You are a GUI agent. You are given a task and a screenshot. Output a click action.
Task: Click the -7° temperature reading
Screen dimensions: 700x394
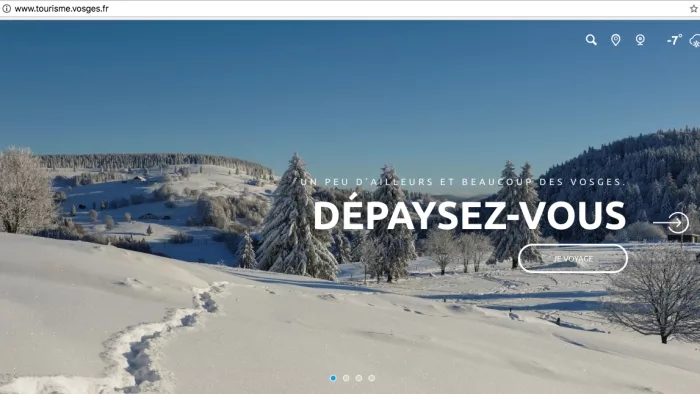tap(674, 40)
